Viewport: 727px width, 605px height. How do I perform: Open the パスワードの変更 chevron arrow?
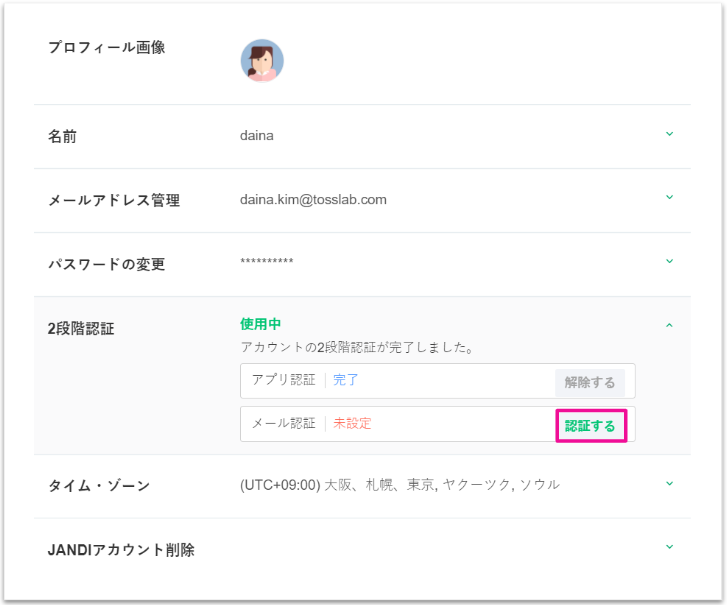click(669, 262)
